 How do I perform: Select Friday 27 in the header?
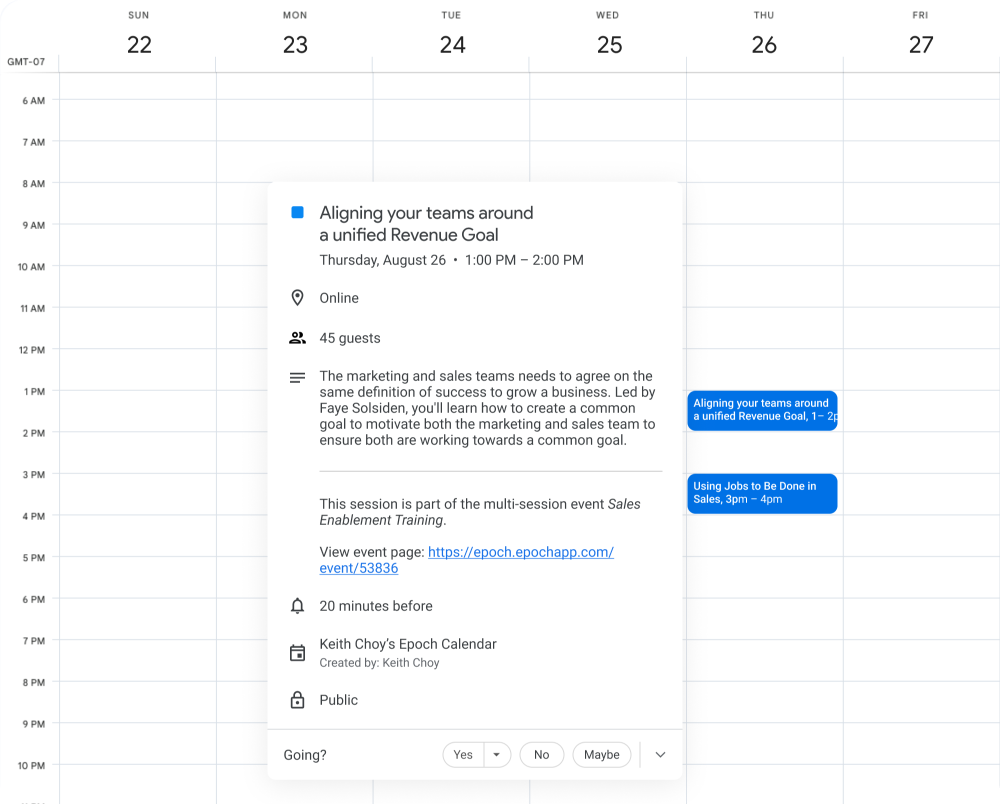tap(920, 35)
